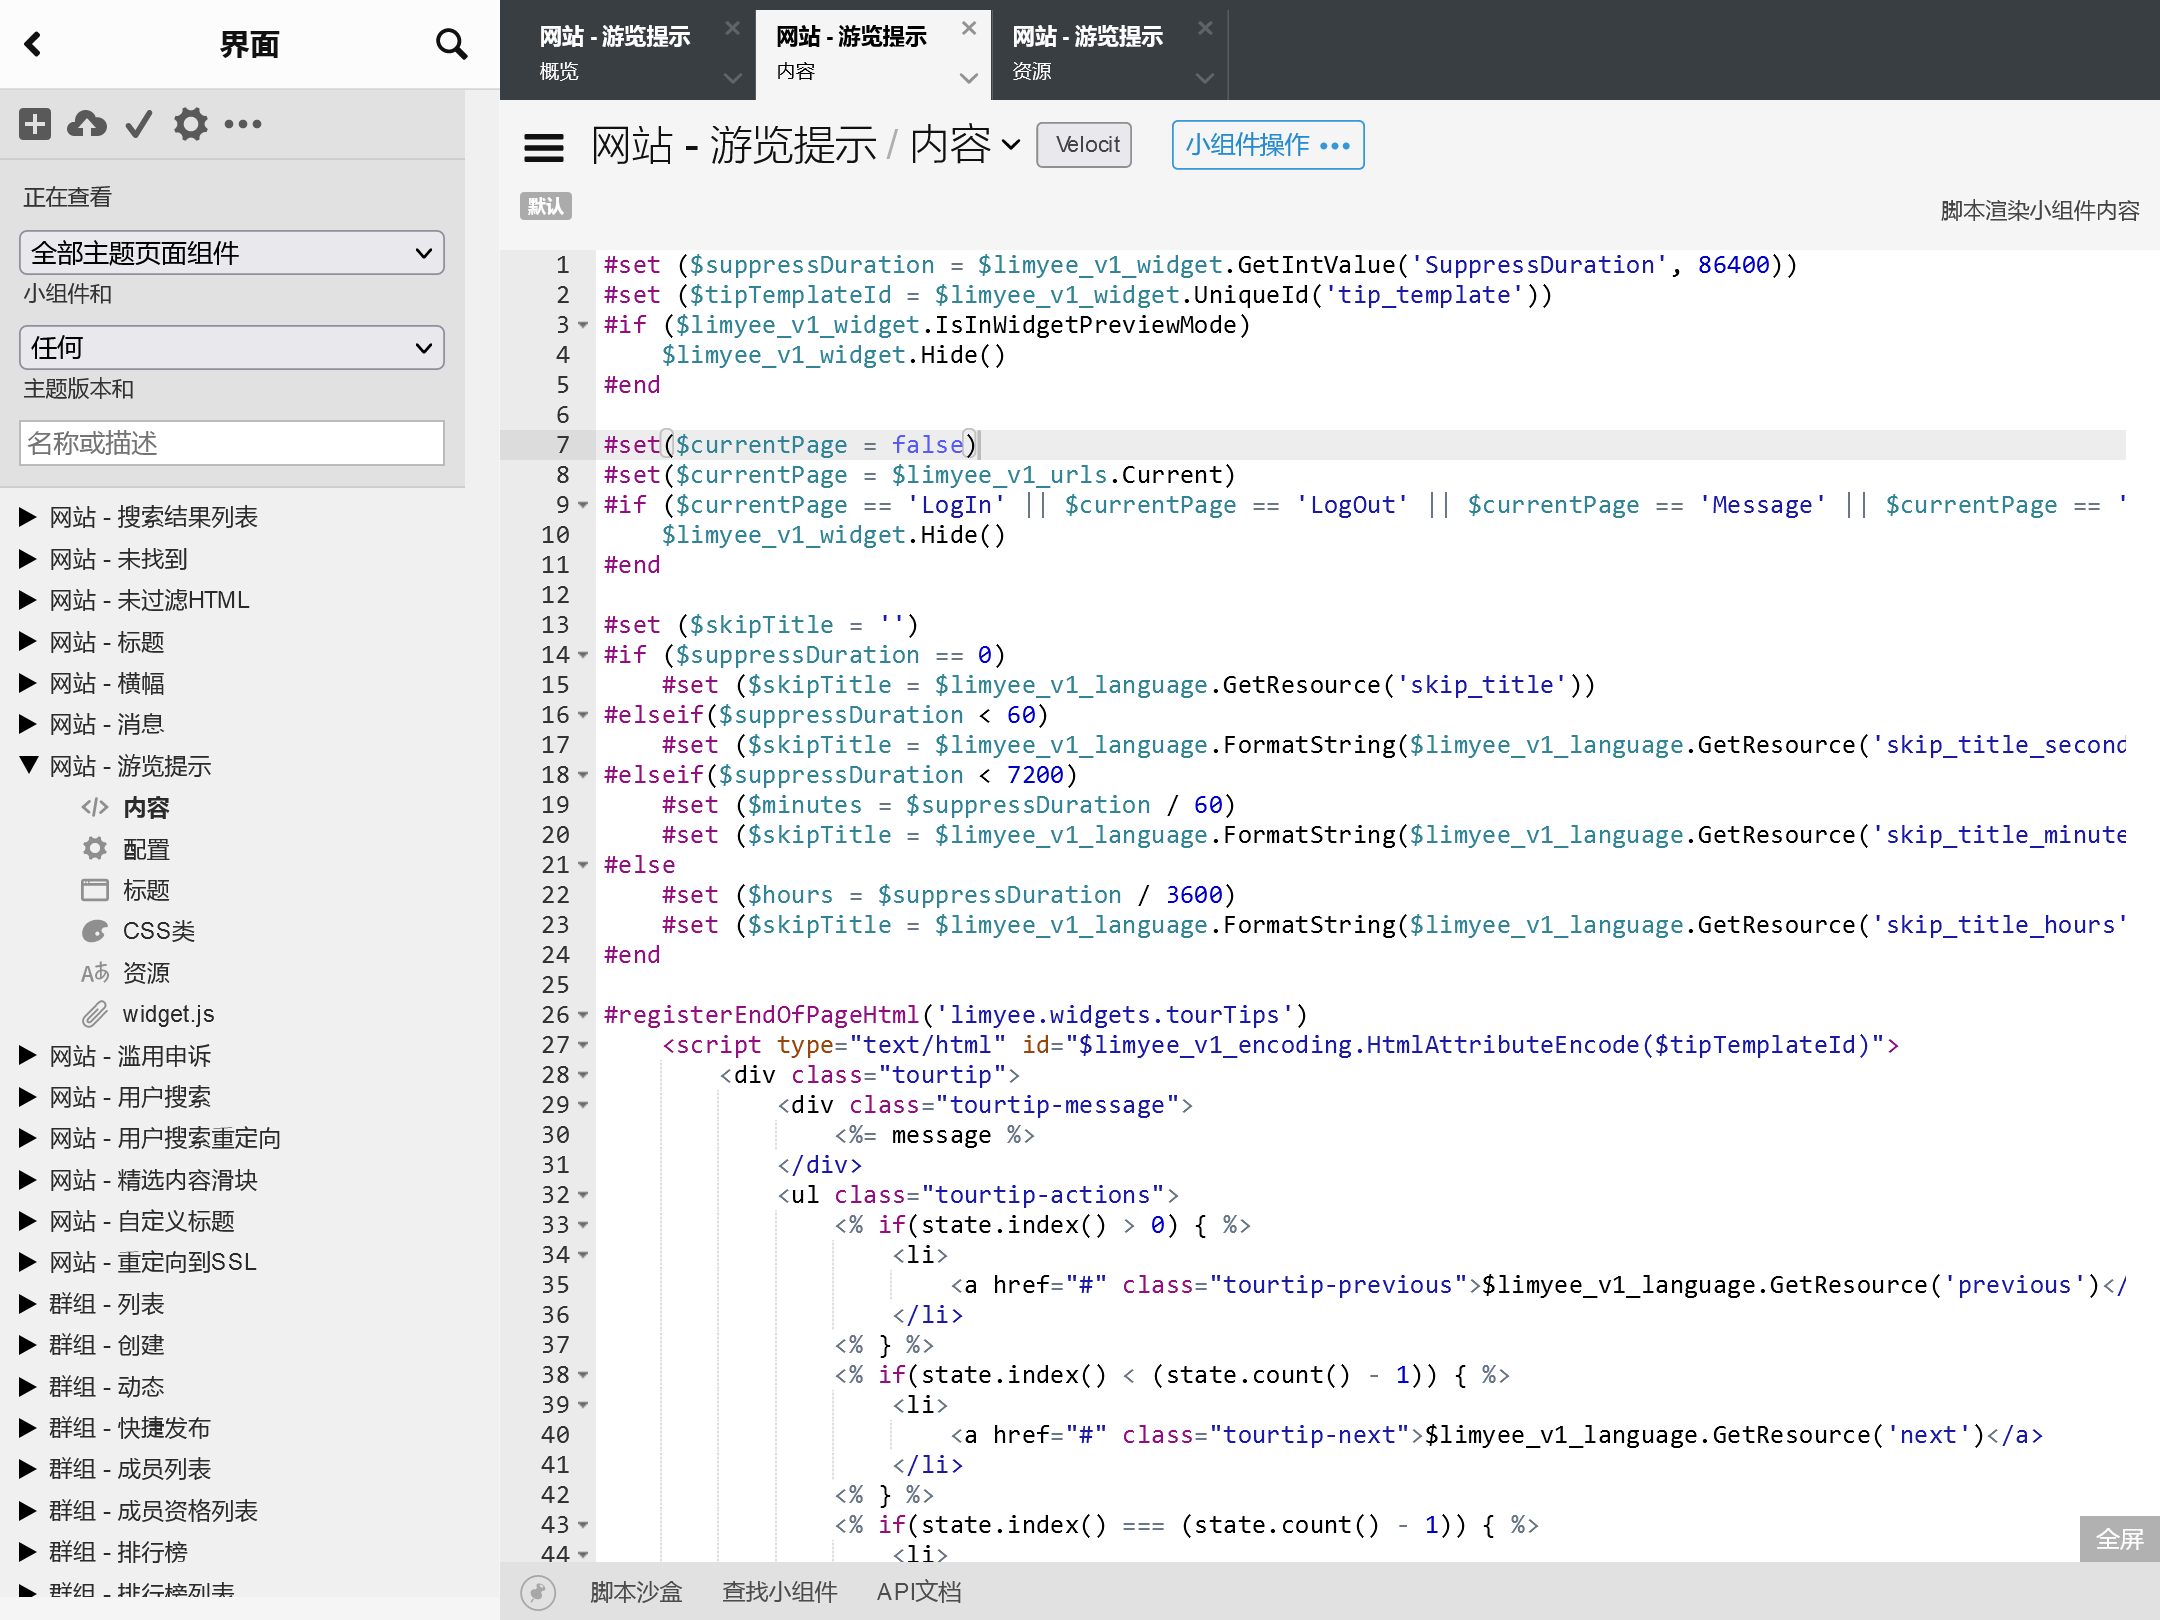Expand the 网站 - 滥用申诉 tree node

29,1056
